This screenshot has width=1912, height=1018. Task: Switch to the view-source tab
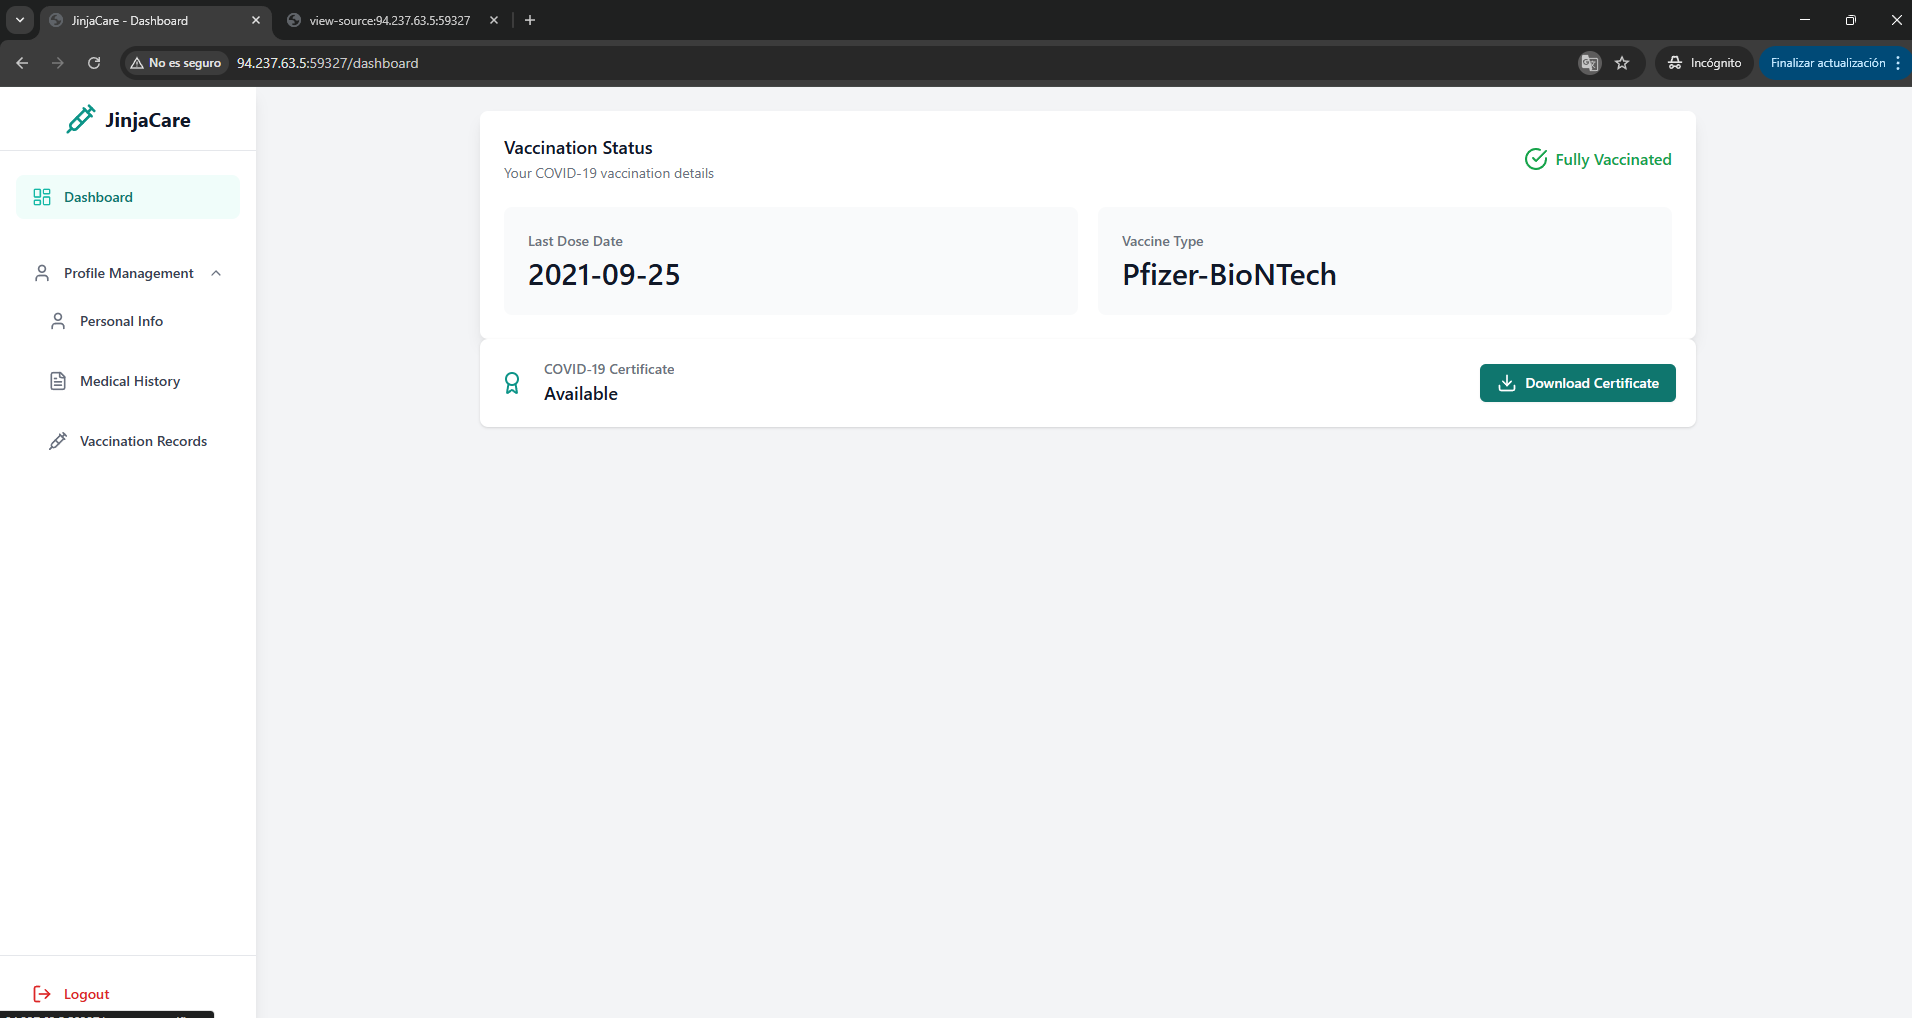[389, 20]
